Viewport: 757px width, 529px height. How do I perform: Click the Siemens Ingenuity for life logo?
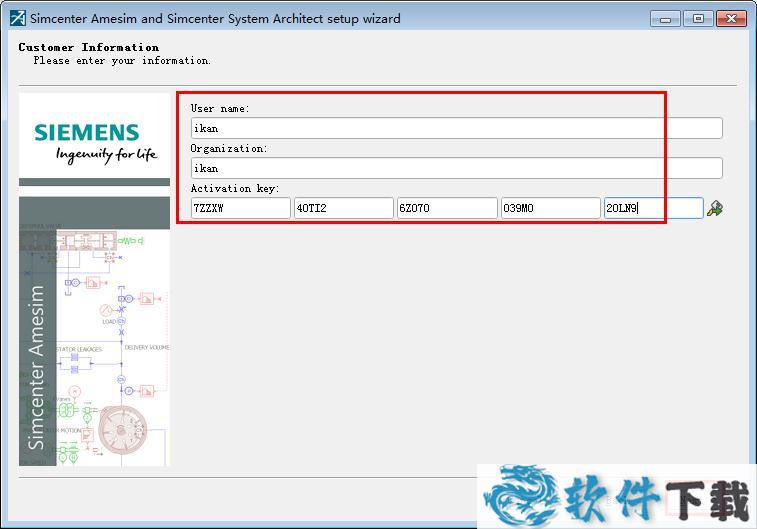tap(95, 142)
